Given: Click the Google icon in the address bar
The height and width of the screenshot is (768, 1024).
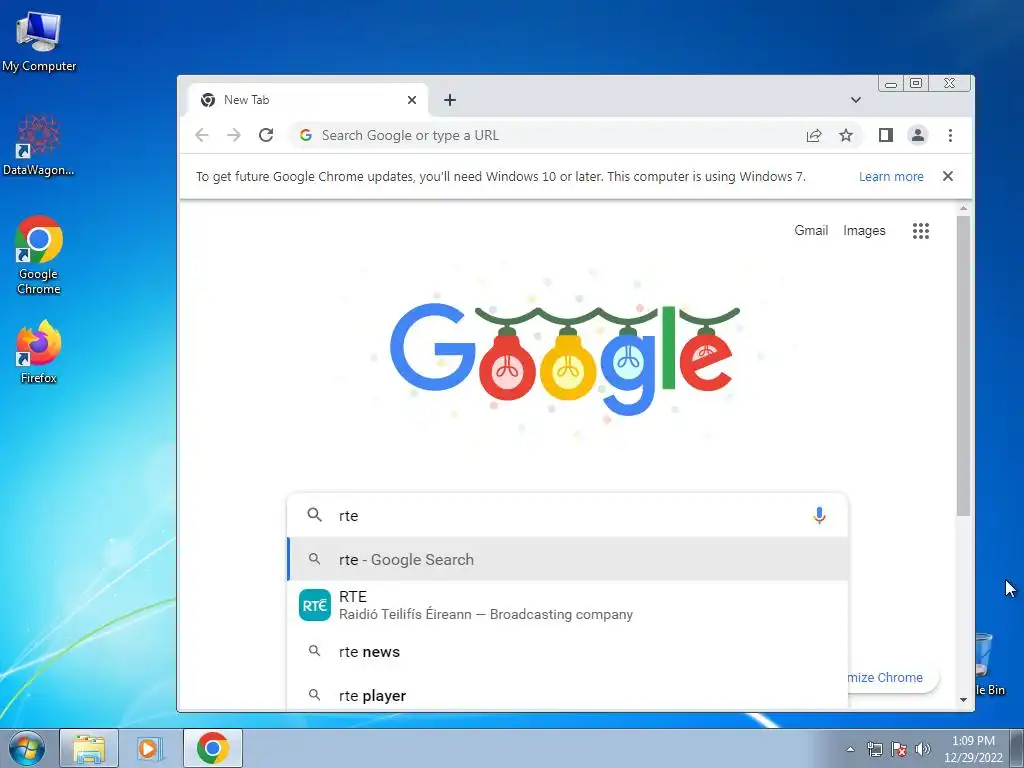Looking at the screenshot, I should click(306, 135).
